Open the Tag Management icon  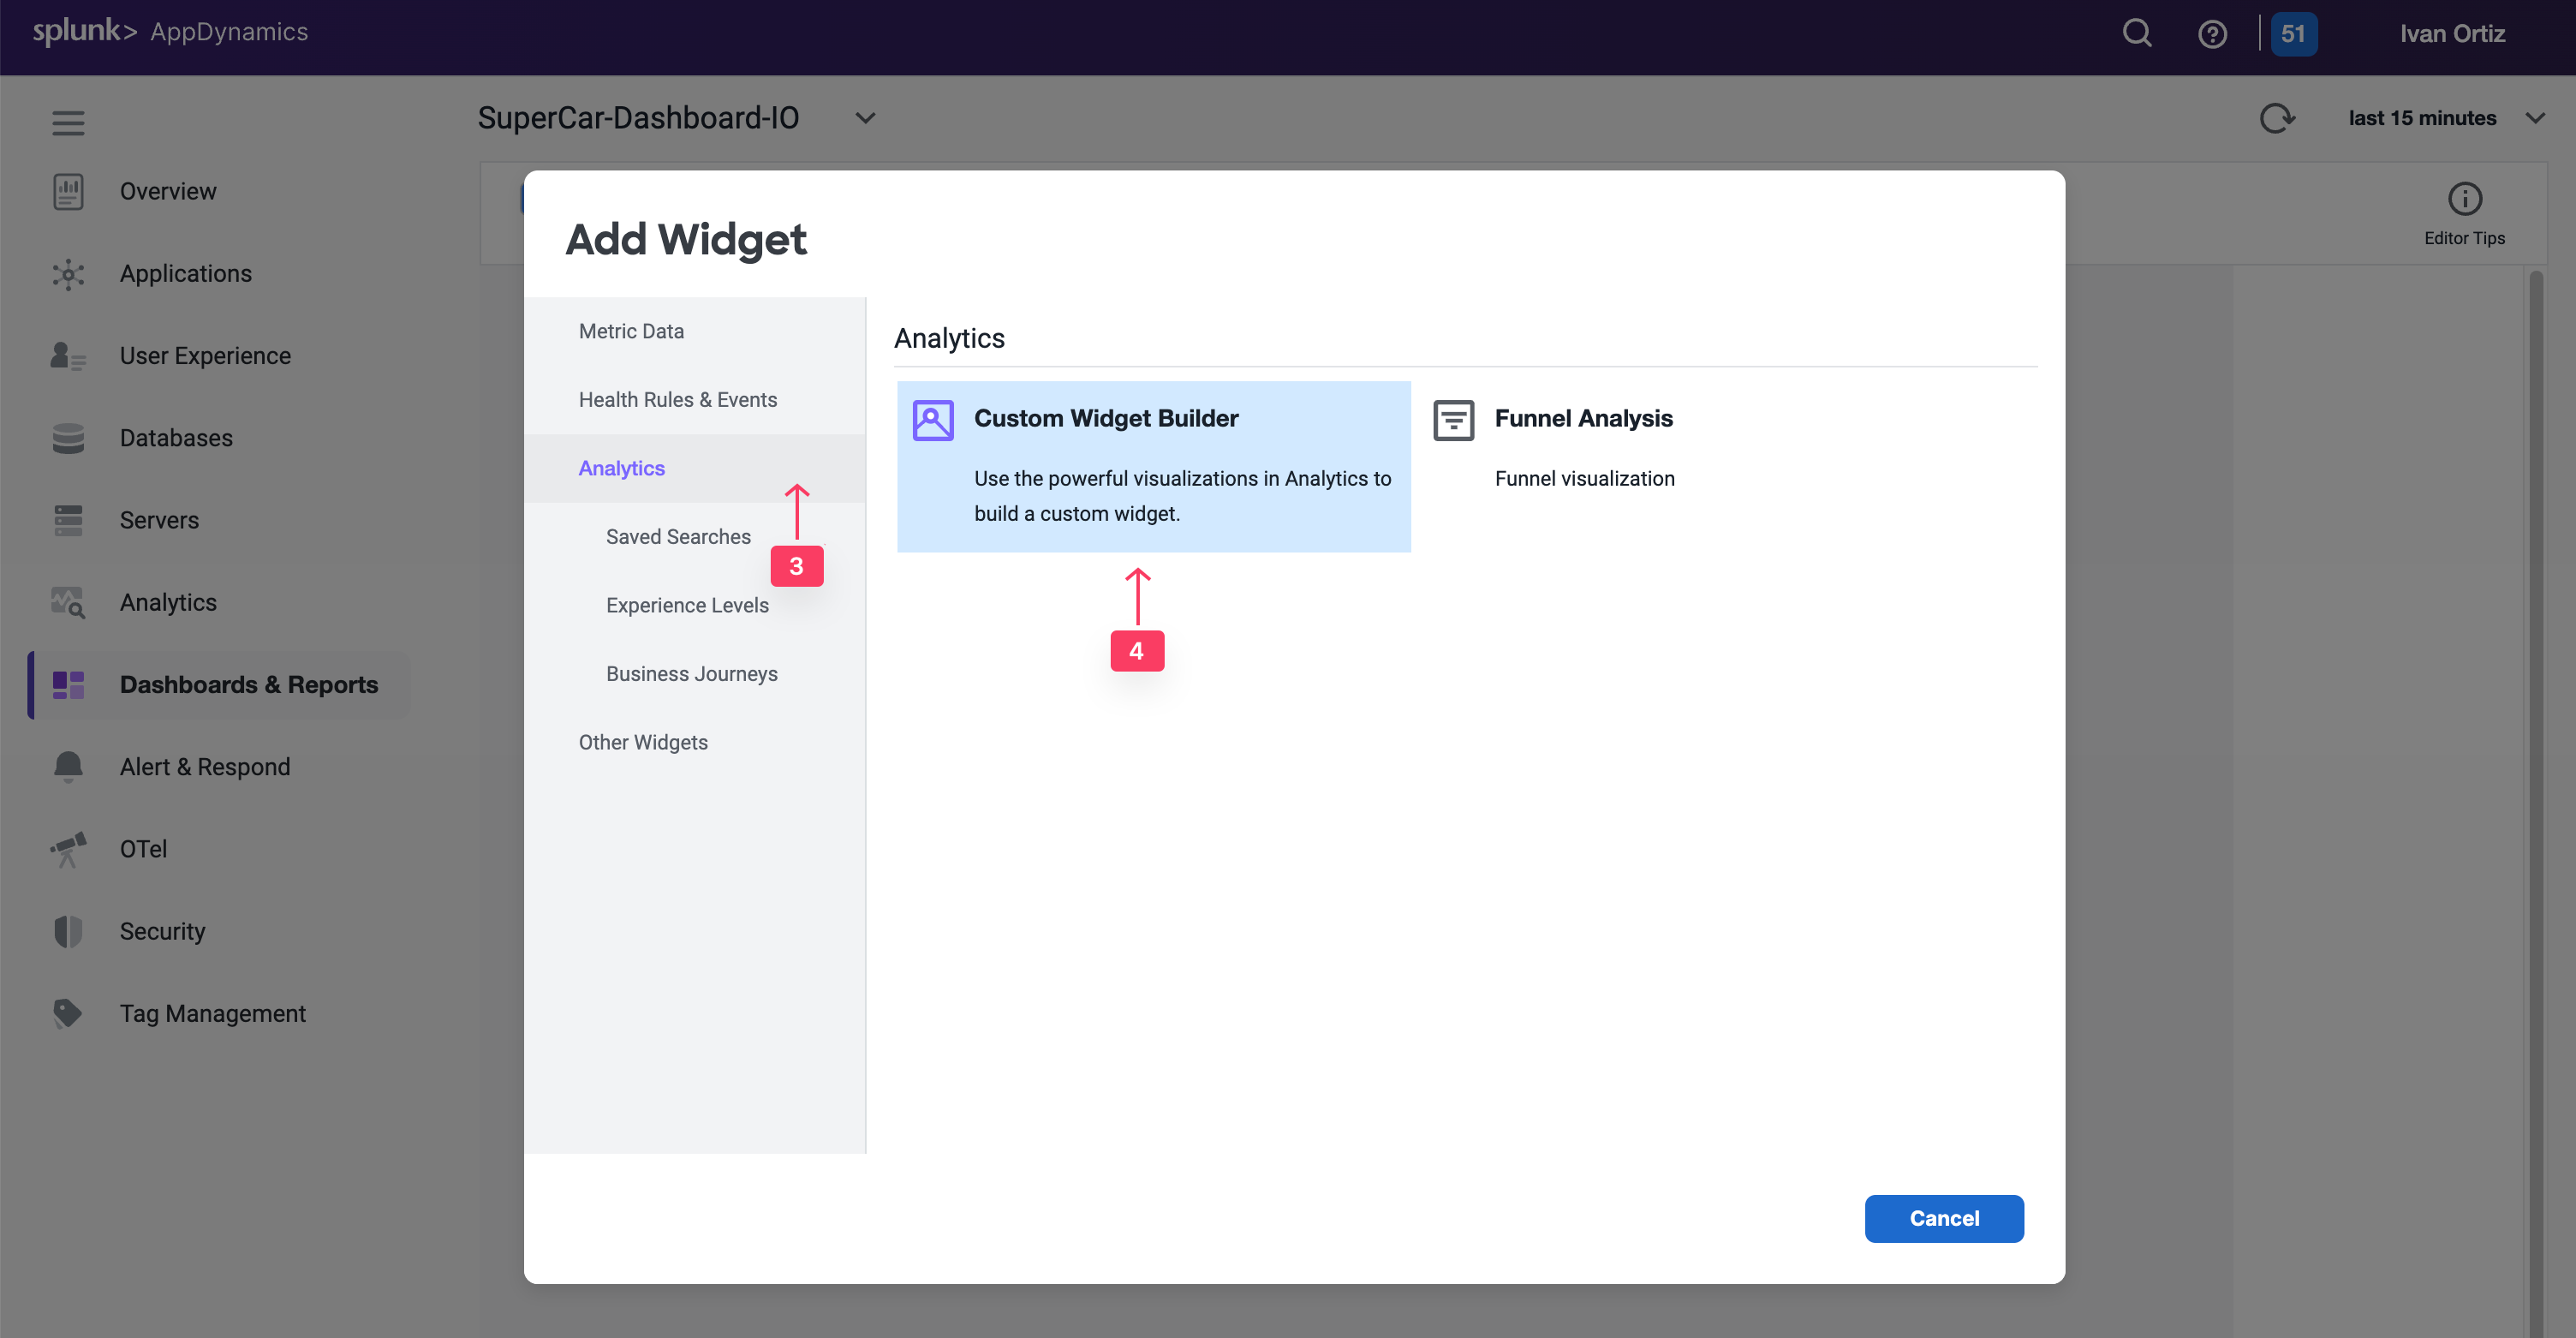coord(67,1013)
